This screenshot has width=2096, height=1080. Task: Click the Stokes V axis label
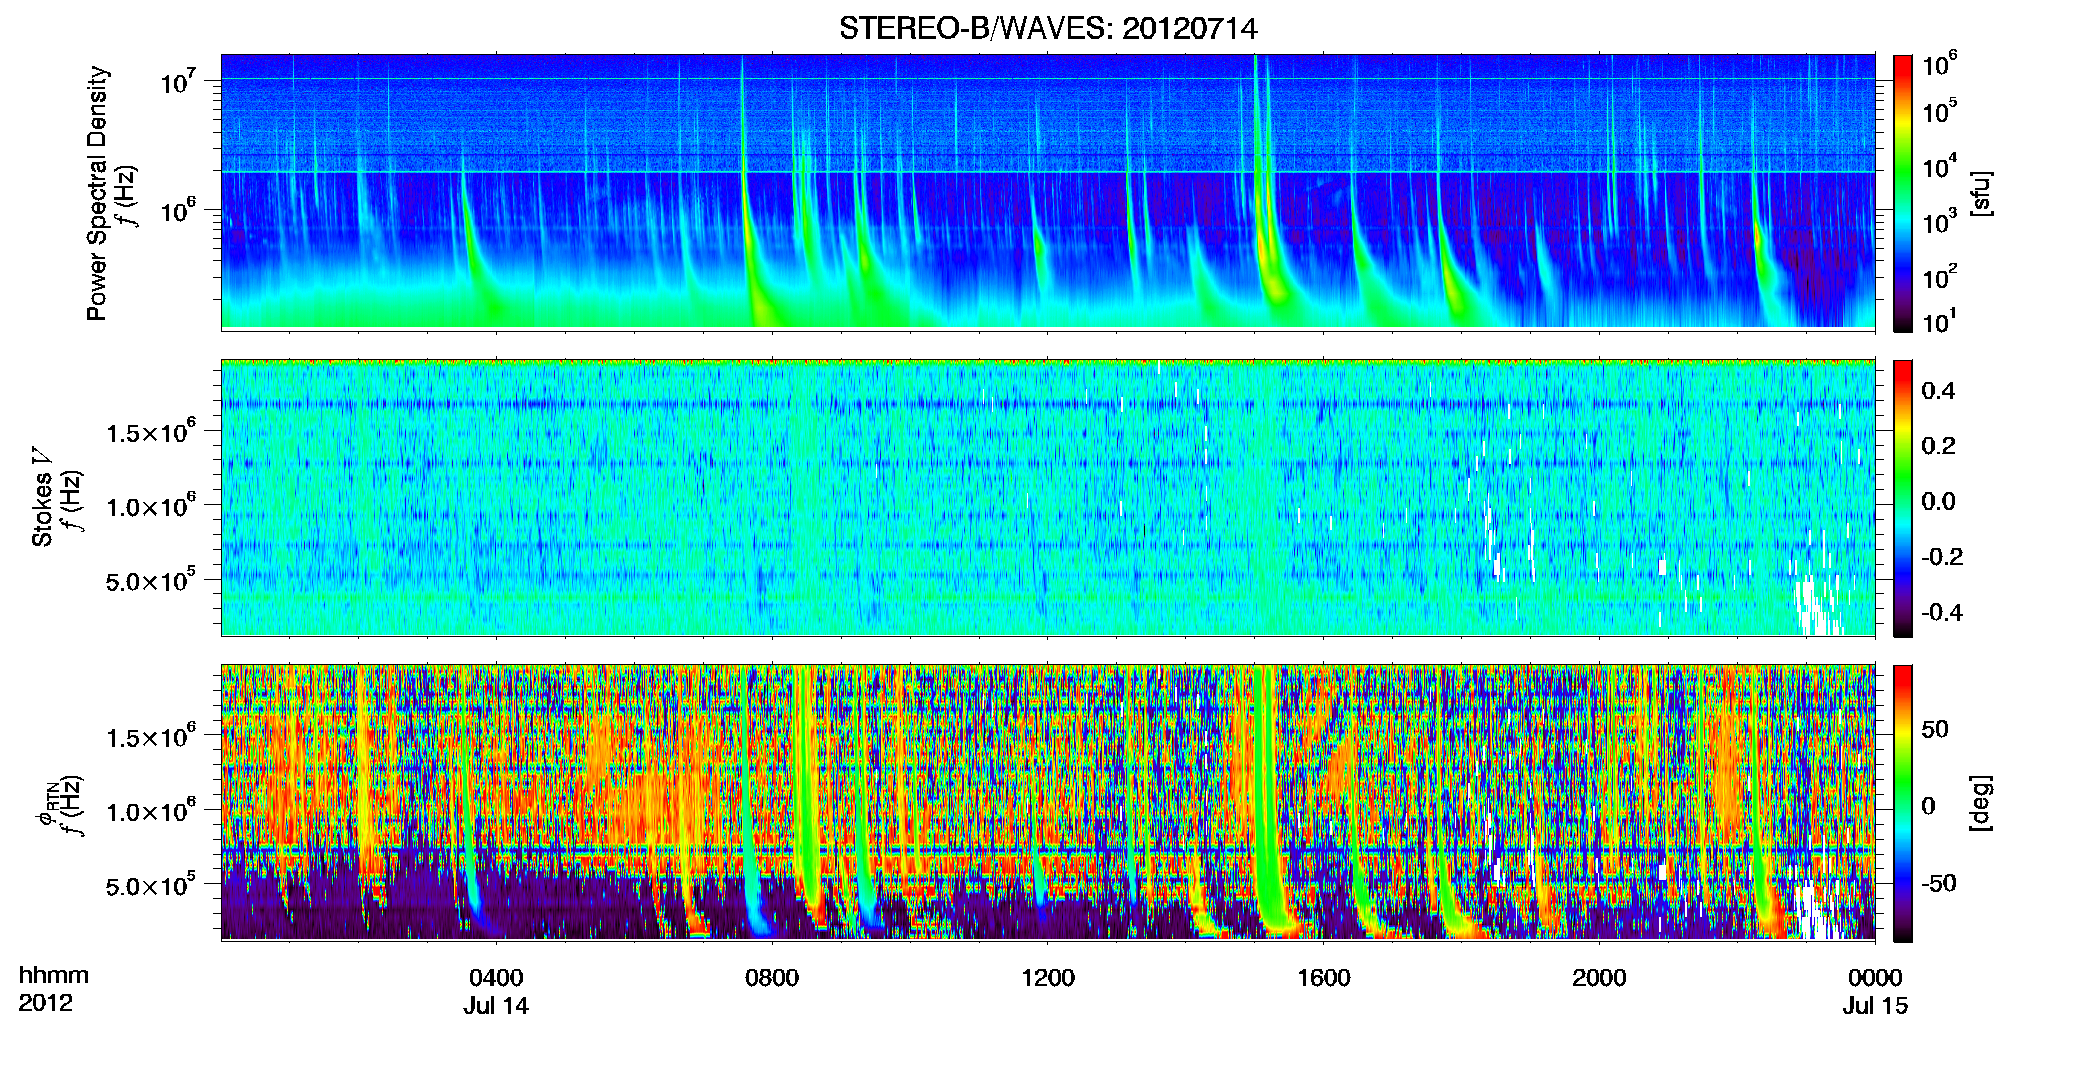(x=42, y=497)
